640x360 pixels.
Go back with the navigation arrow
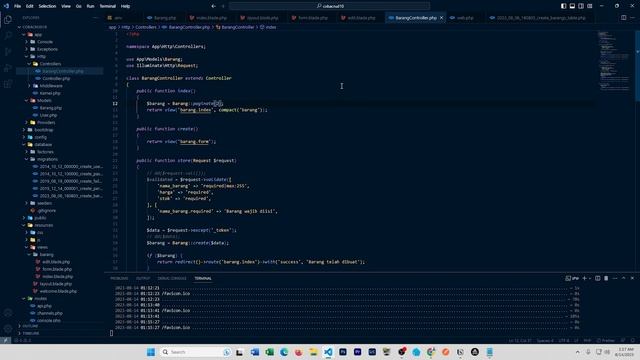coord(213,6)
